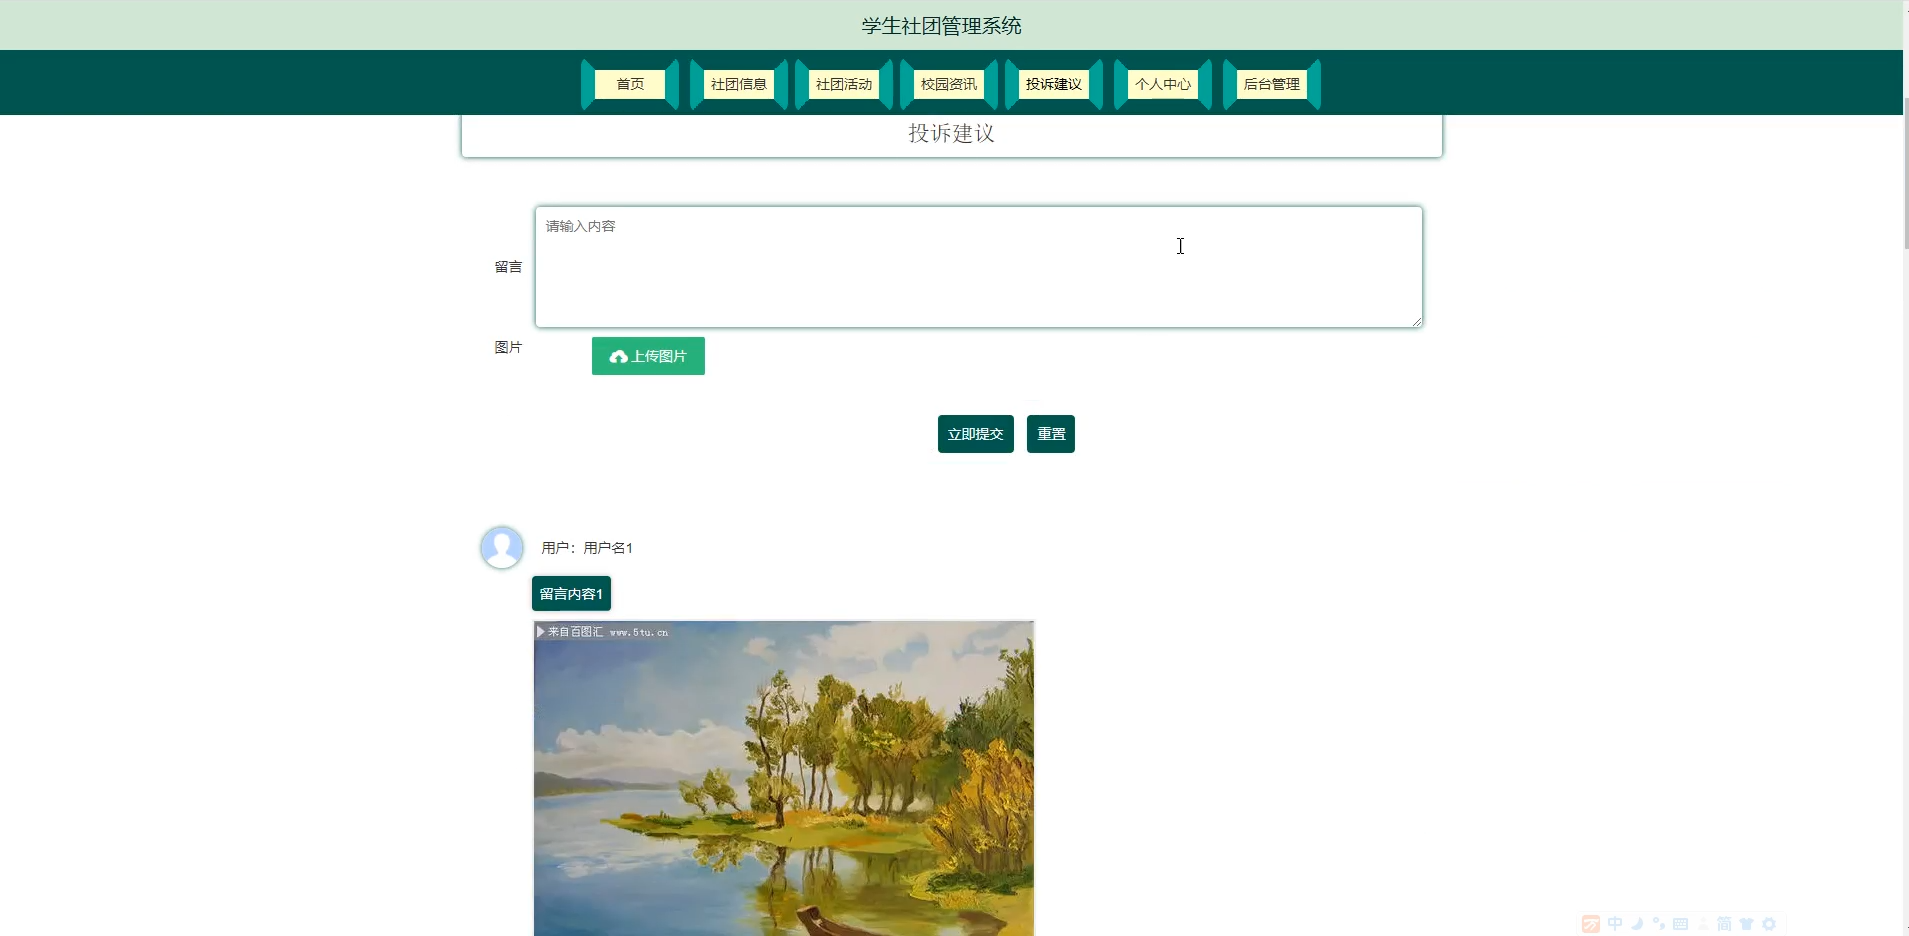The width and height of the screenshot is (1909, 936).
Task: Click the page vertical scrollbar thumb
Action: (x=1906, y=172)
